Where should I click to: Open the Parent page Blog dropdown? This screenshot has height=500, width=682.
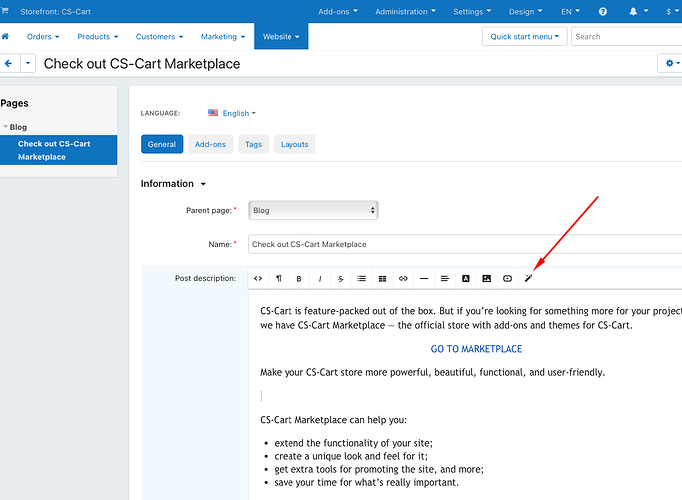[313, 211]
